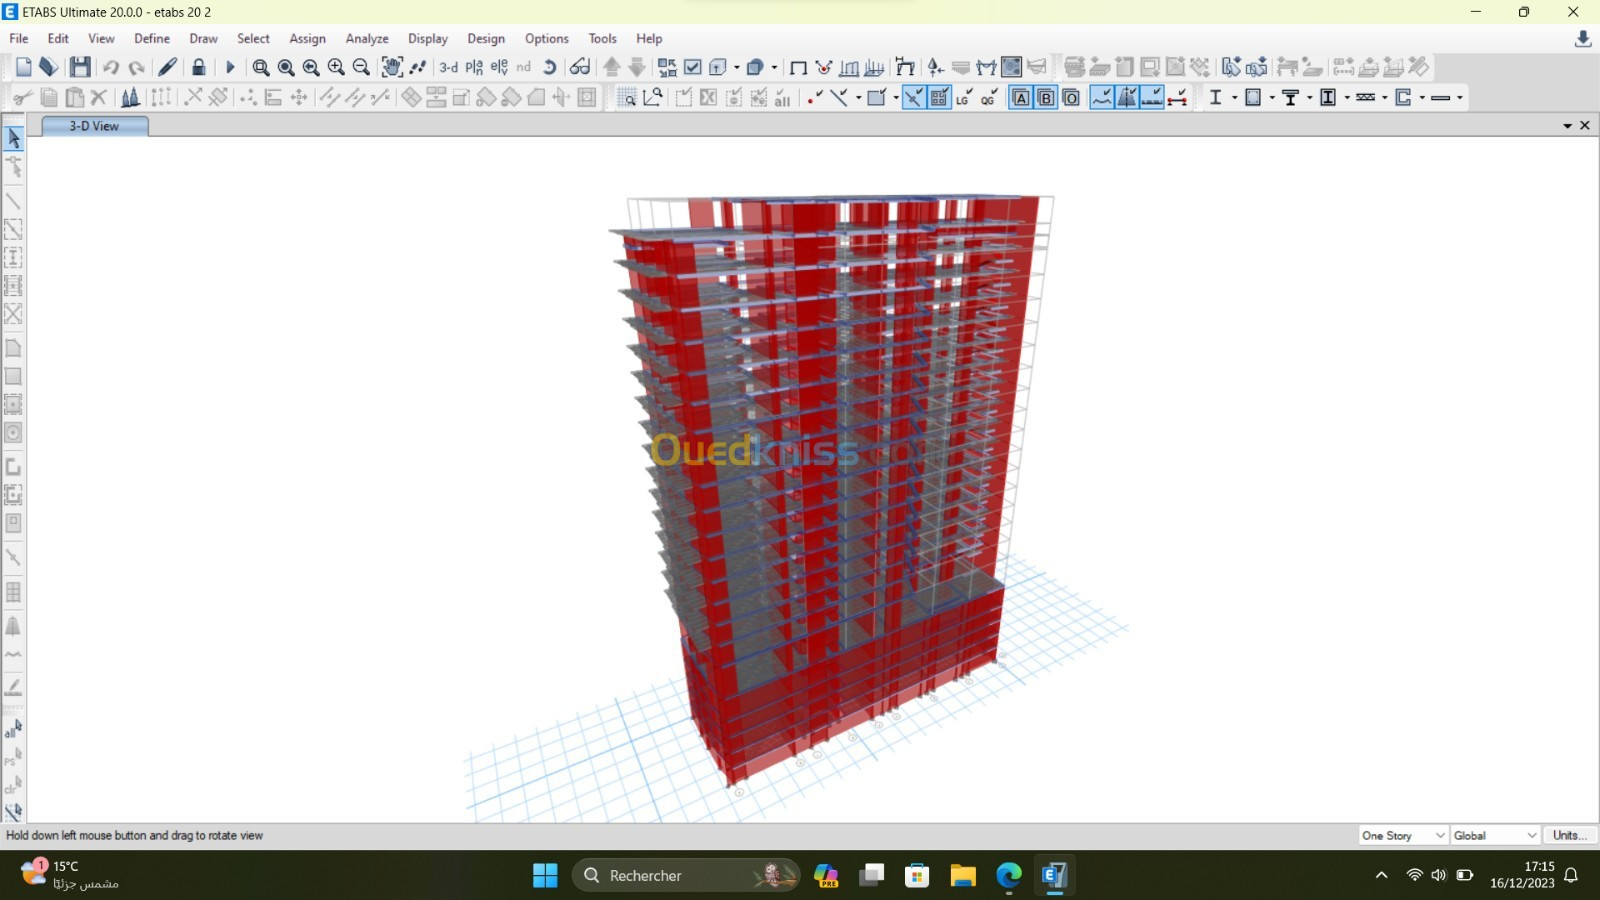Image resolution: width=1600 pixels, height=900 pixels.
Task: Choose the Draw Braces X tool
Action: coord(14,314)
